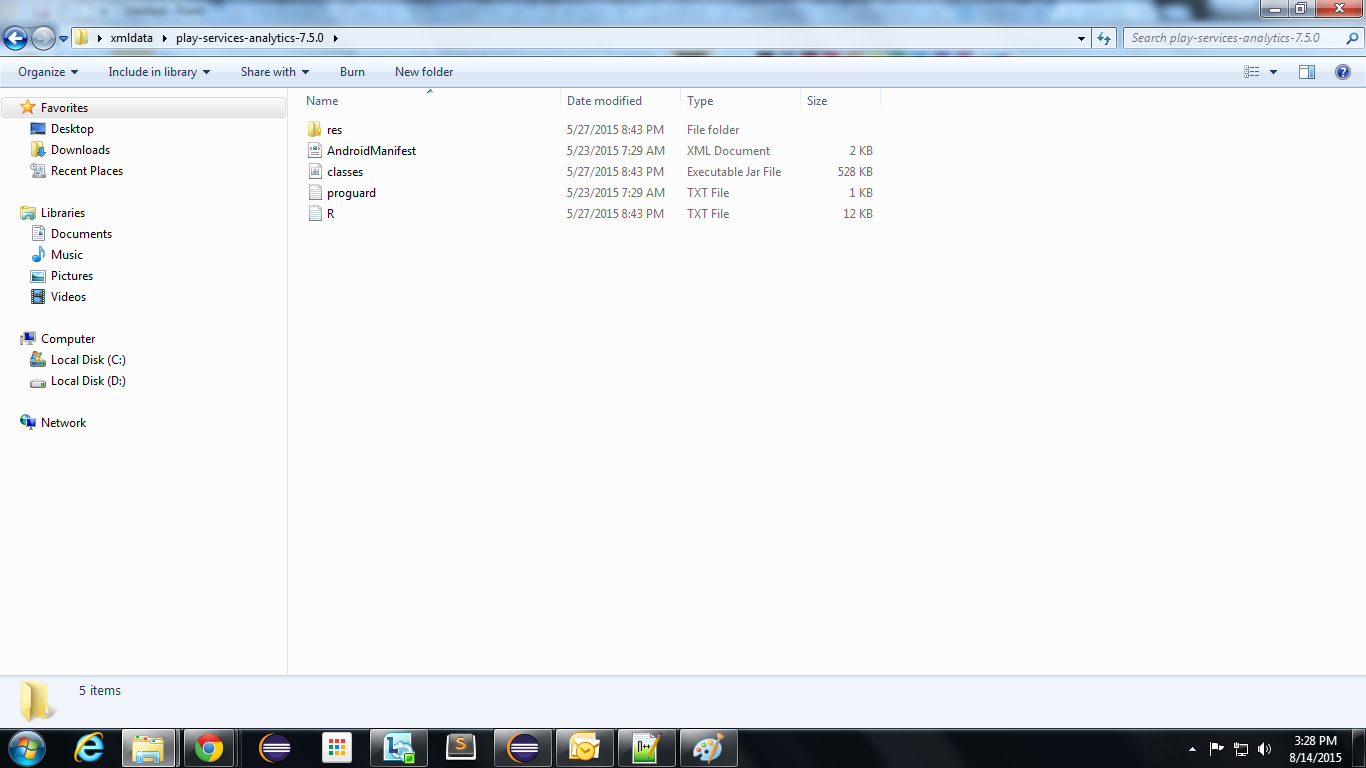Viewport: 1366px width, 768px height.
Task: Open the Videos library
Action: [68, 297]
